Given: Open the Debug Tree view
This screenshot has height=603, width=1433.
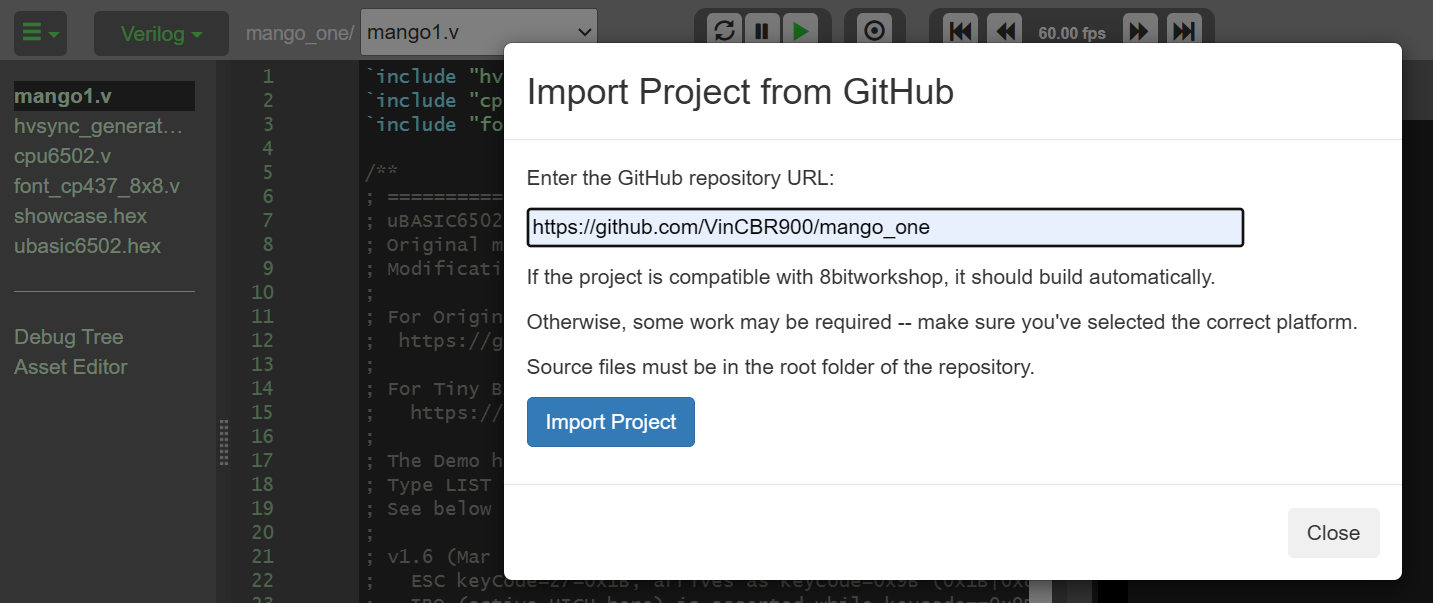Looking at the screenshot, I should point(68,337).
